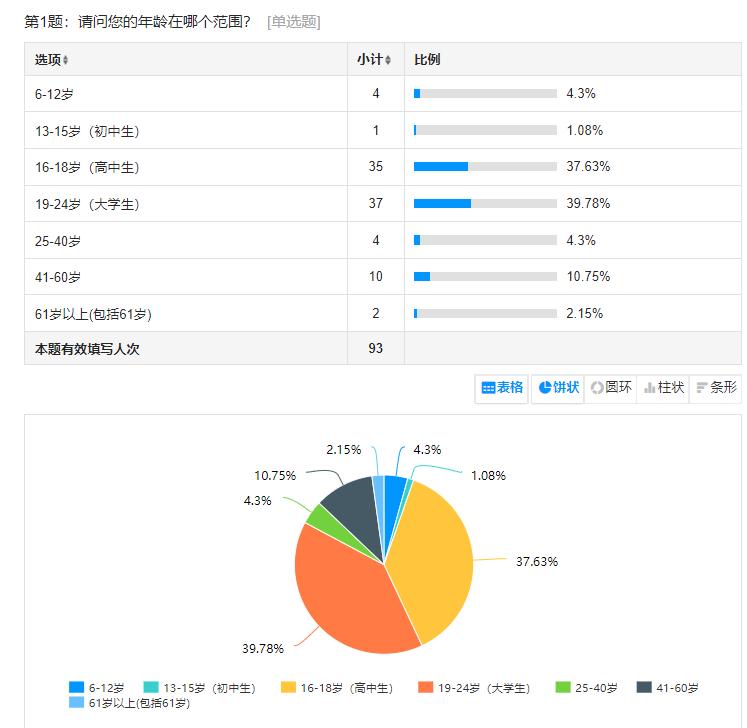
Task: Click the yellow 37.63% pie slice
Action: click(430, 560)
